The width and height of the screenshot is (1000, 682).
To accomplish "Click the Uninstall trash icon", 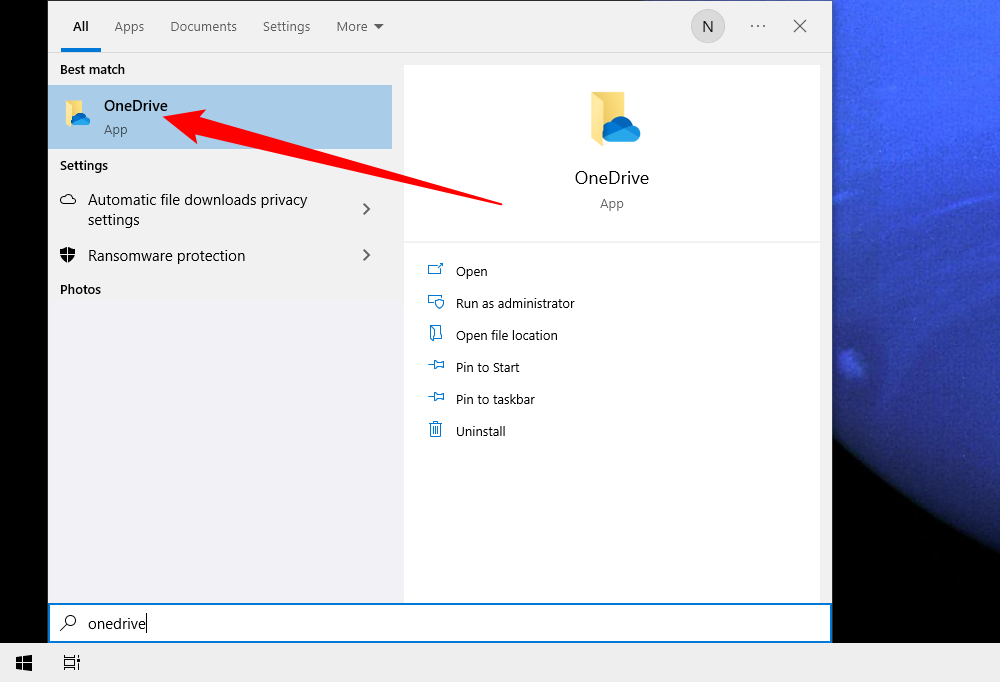I will click(x=436, y=430).
